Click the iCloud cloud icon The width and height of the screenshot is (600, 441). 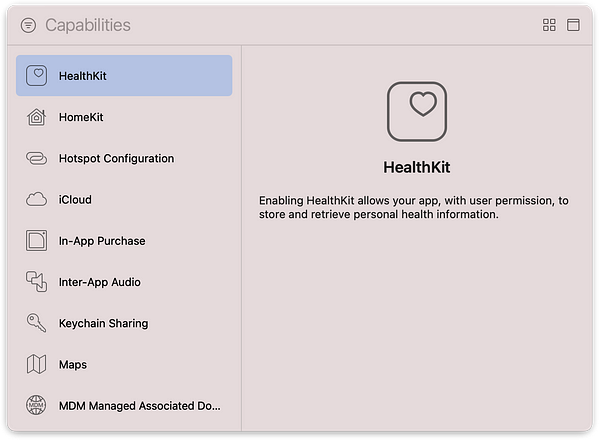coord(36,199)
